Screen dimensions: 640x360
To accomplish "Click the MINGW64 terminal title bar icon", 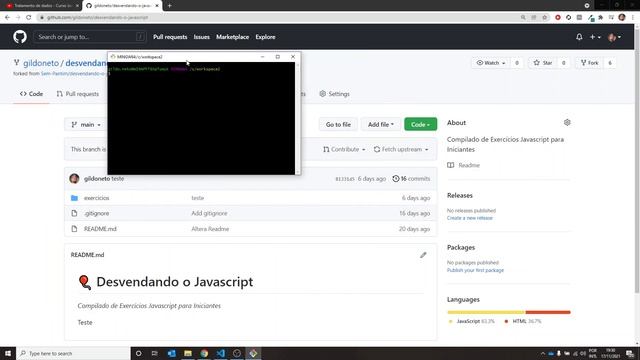I will coord(113,57).
